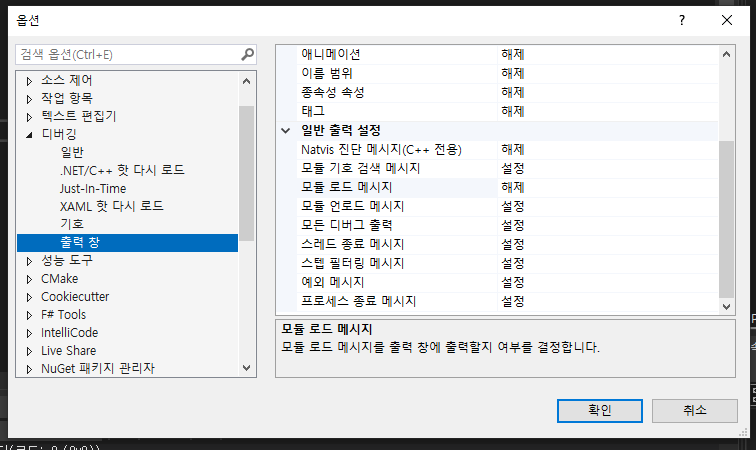Expand the CMake tree node
Image resolution: width=756 pixels, height=450 pixels.
pos(29,279)
